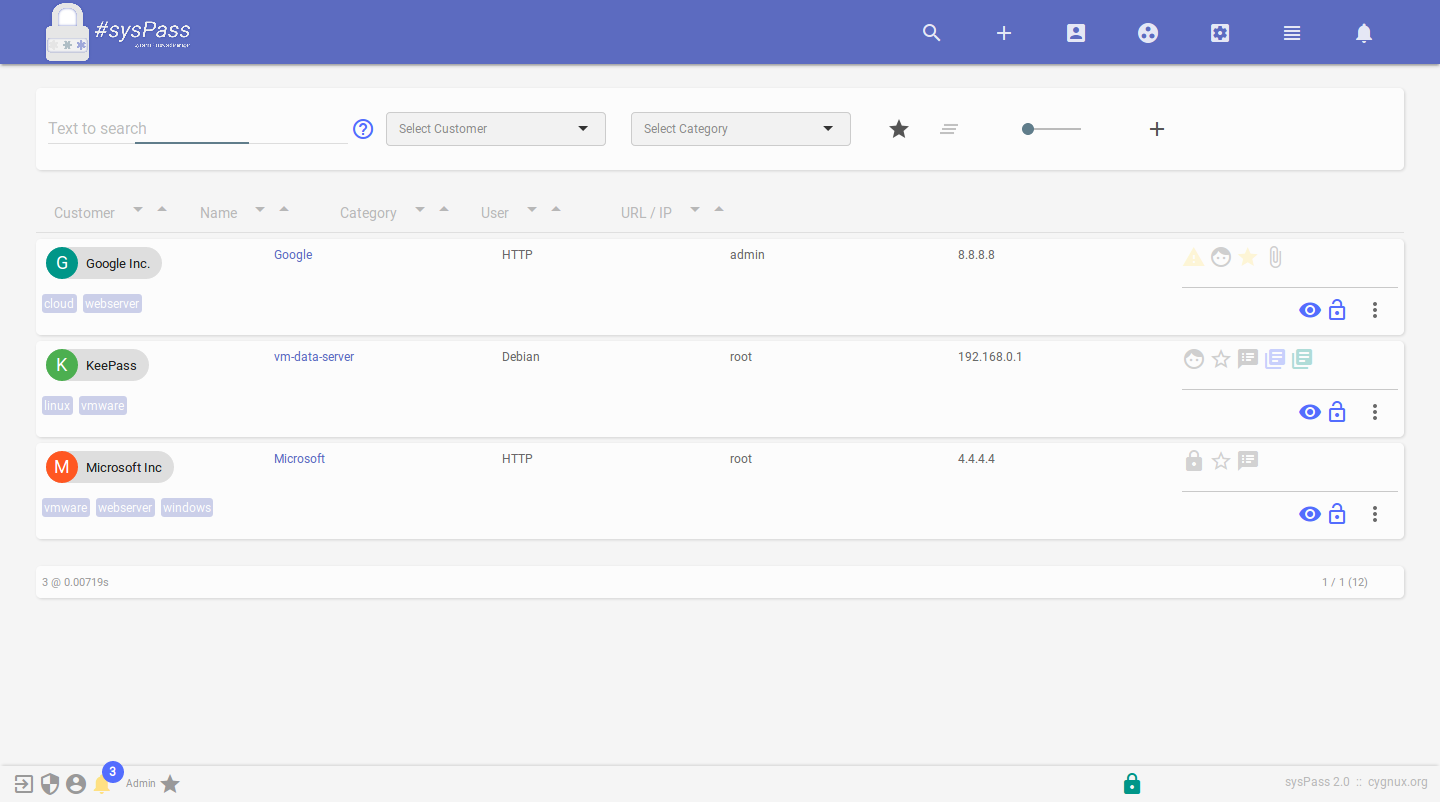Sort URL / IP column ascending arrow
Screen dimensions: 1440x802
pos(719,209)
